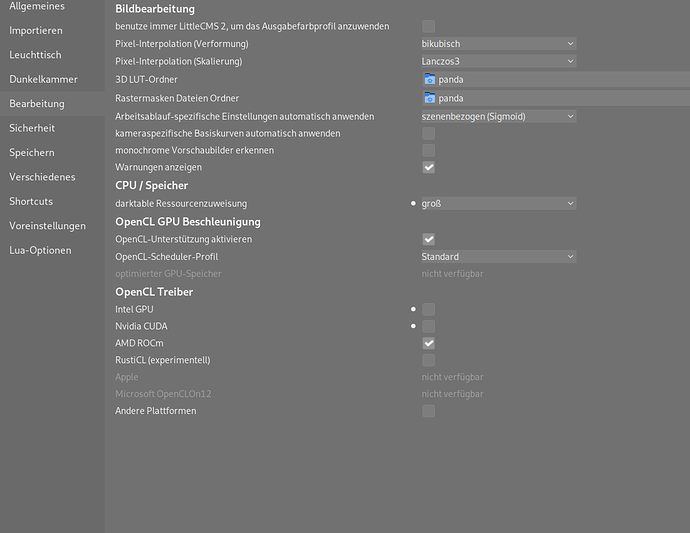690x533 pixels.
Task: Disable OpenCL-Unterstützung aktivieren checkbox
Action: pyautogui.click(x=429, y=240)
